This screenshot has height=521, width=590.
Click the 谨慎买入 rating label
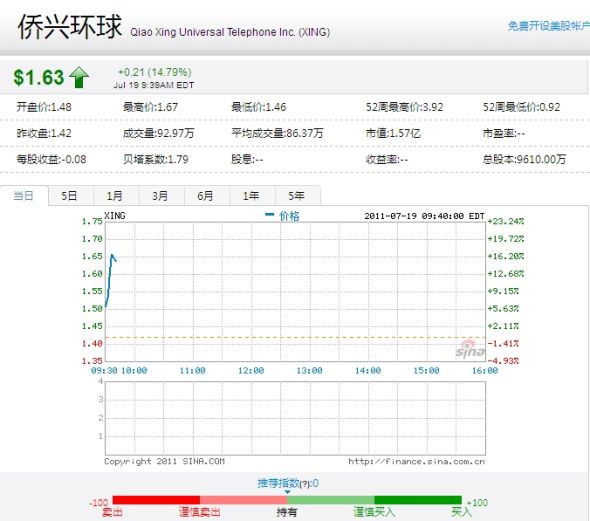point(374,512)
